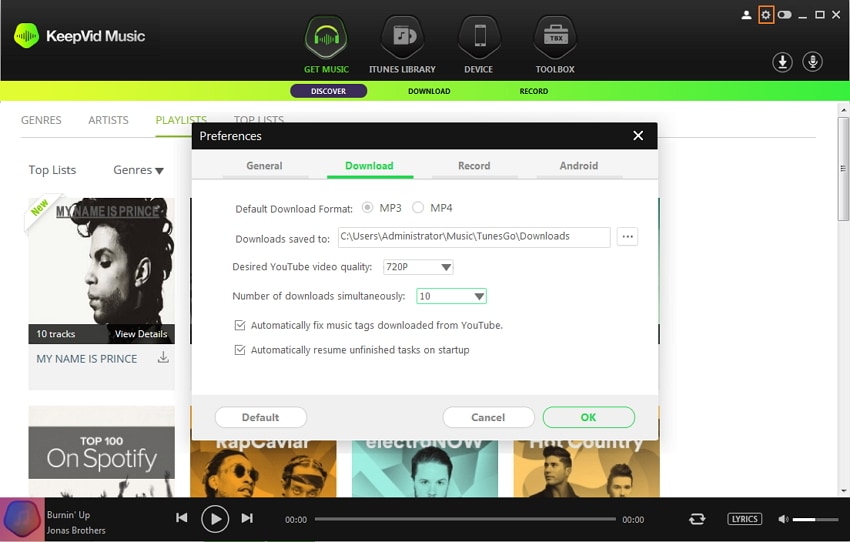Close the Preferences dialog
This screenshot has height=542, width=850.
[x=638, y=136]
